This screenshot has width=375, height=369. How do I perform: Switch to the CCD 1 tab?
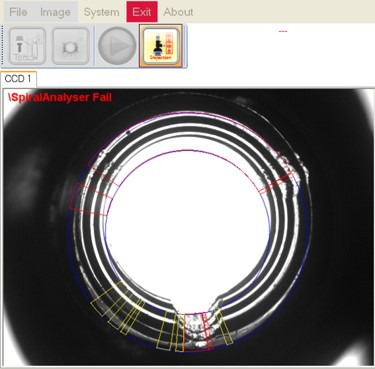[x=18, y=79]
